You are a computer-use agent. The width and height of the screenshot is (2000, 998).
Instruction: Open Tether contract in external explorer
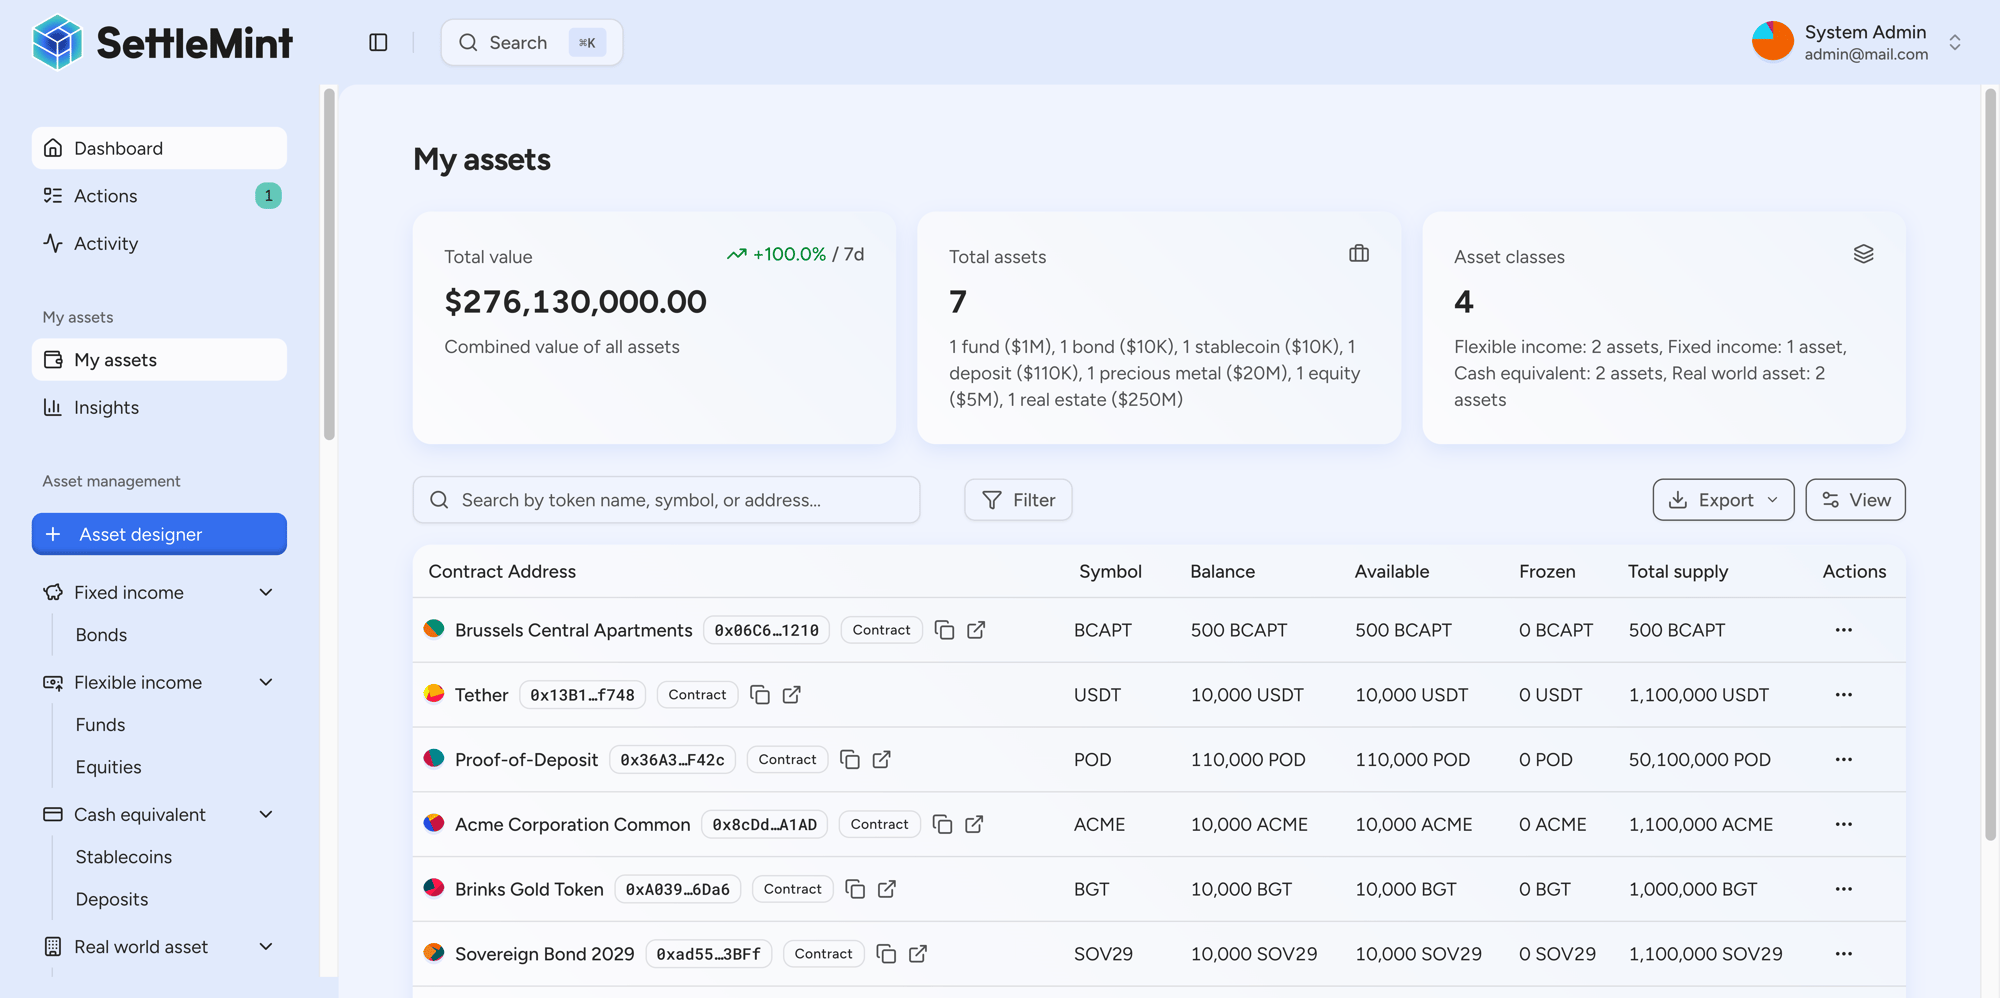[x=791, y=695]
